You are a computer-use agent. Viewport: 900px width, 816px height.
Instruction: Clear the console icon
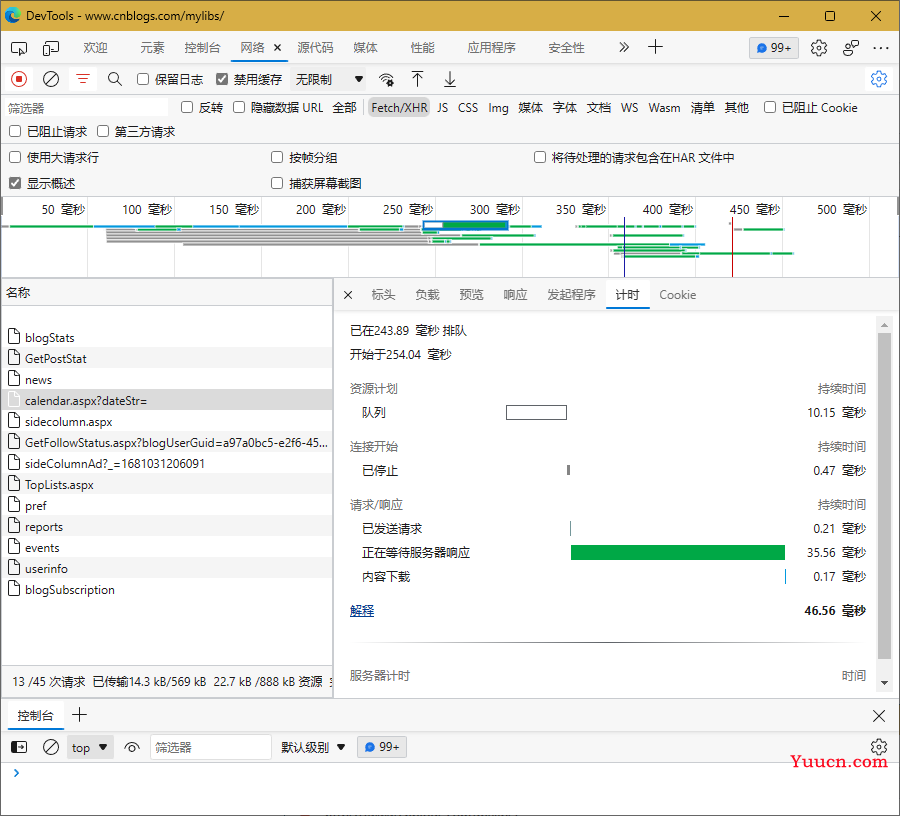click(x=51, y=747)
